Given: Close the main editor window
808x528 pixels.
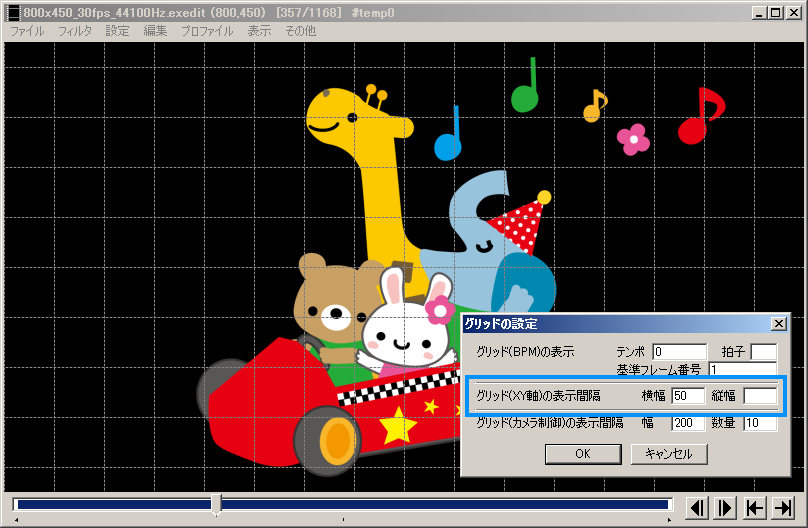Looking at the screenshot, I should point(793,13).
